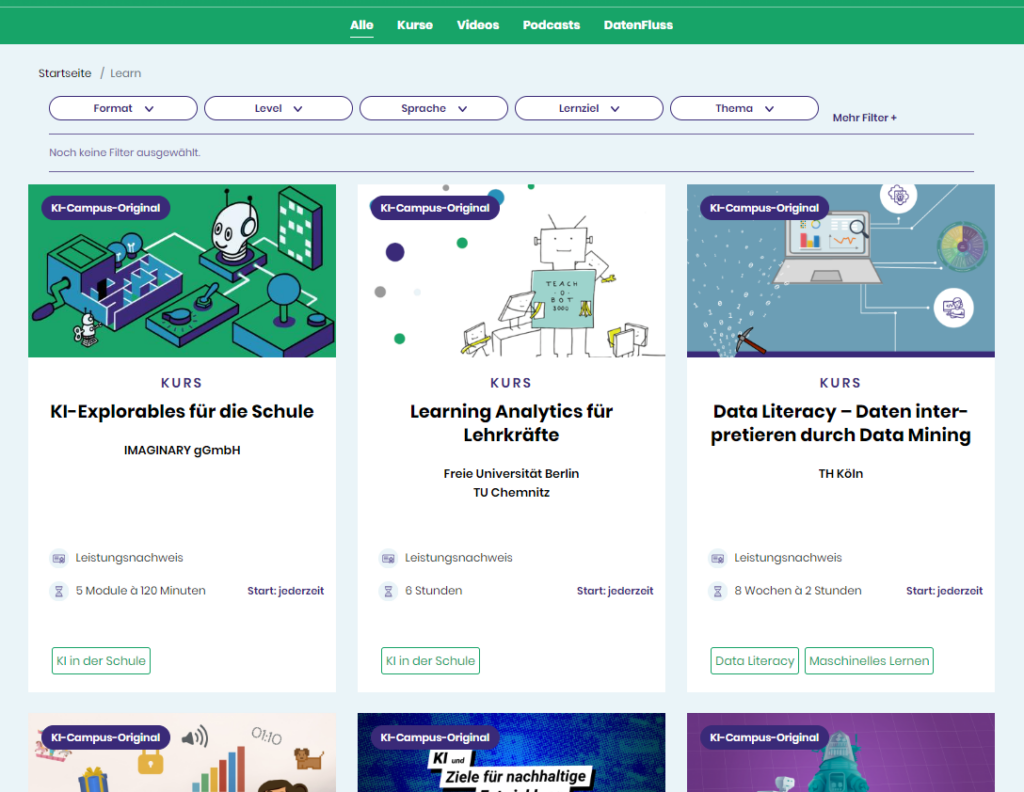
Task: Select the Data Literacy tag button
Action: pyautogui.click(x=755, y=661)
